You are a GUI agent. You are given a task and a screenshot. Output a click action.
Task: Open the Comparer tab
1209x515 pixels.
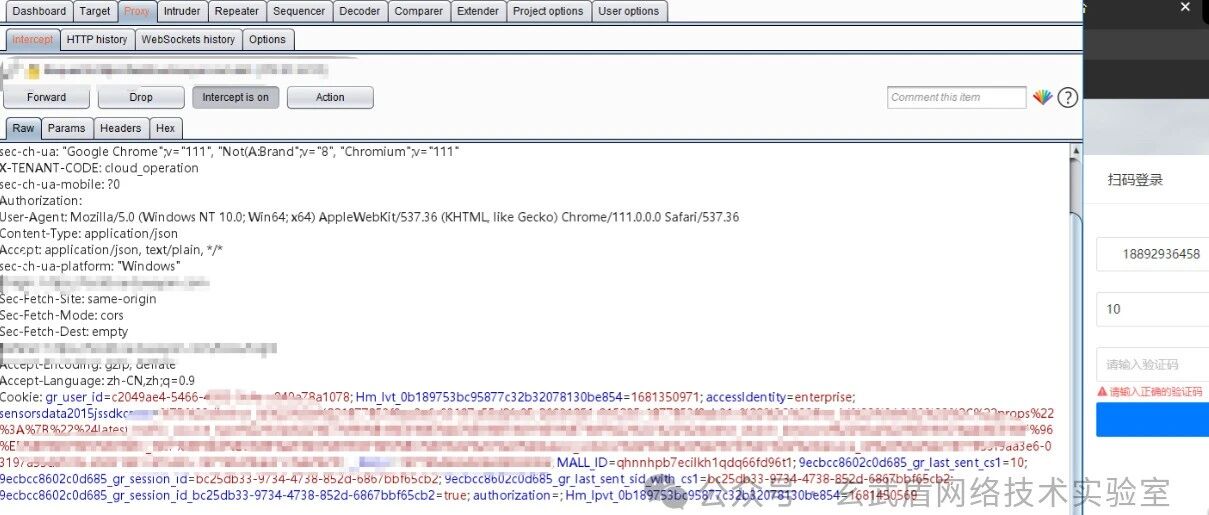click(418, 11)
